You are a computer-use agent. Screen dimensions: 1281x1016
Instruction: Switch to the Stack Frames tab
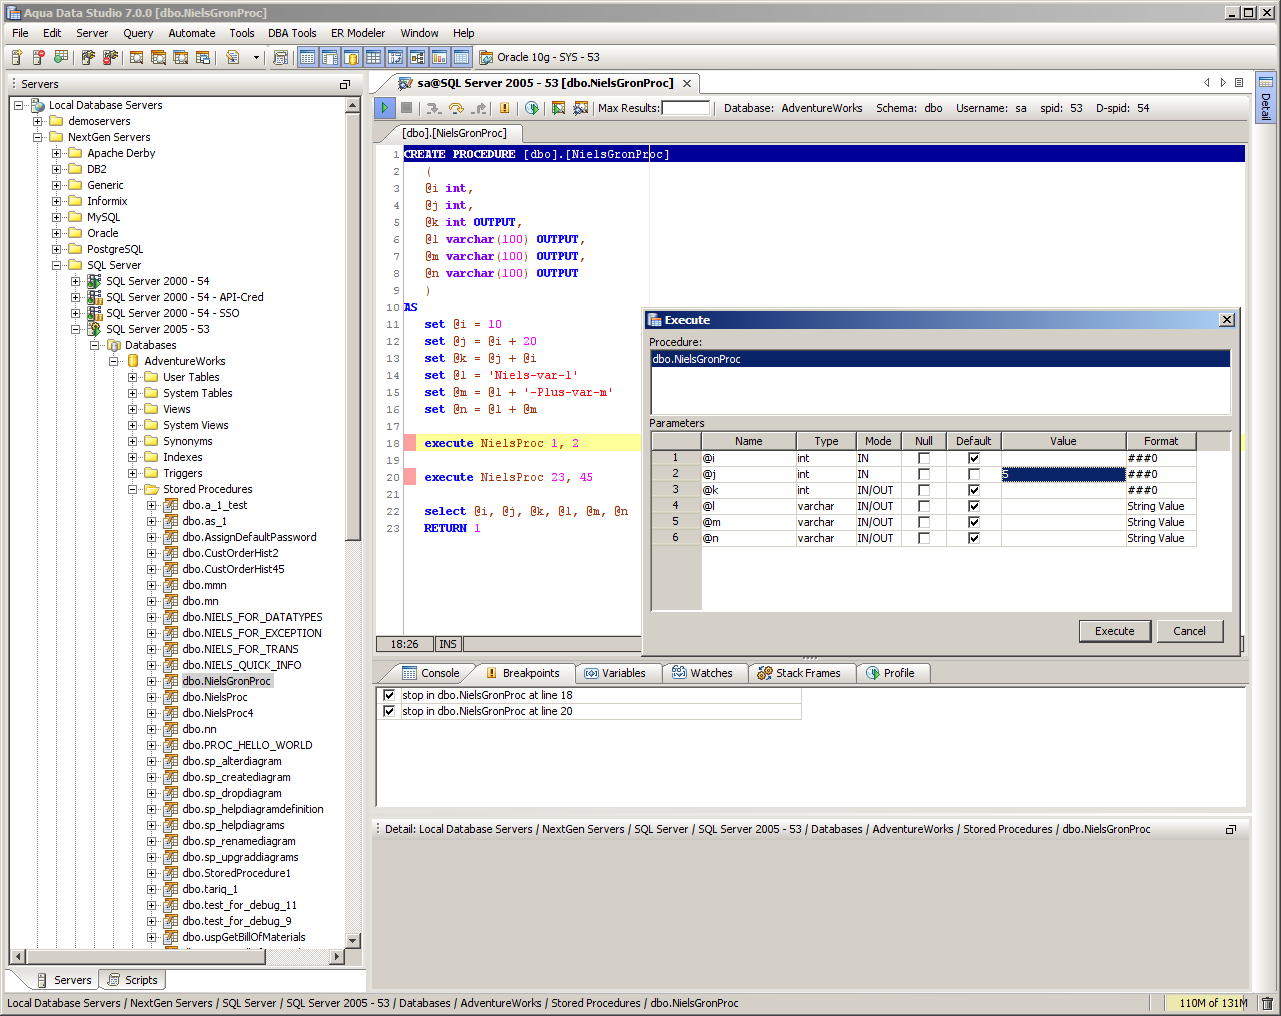coord(799,673)
